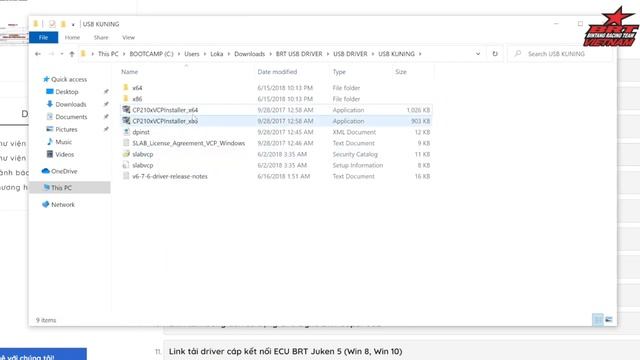
Task: Select the CP210xVCPInstaller_x86 application icon
Action: [126, 121]
